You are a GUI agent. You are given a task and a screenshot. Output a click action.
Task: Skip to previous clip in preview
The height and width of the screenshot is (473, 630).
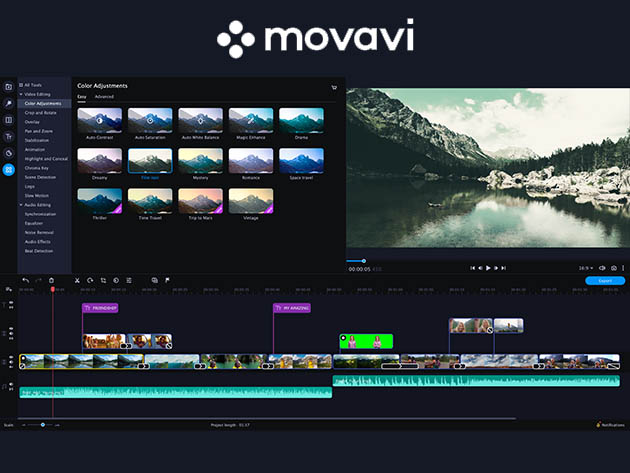coord(472,268)
